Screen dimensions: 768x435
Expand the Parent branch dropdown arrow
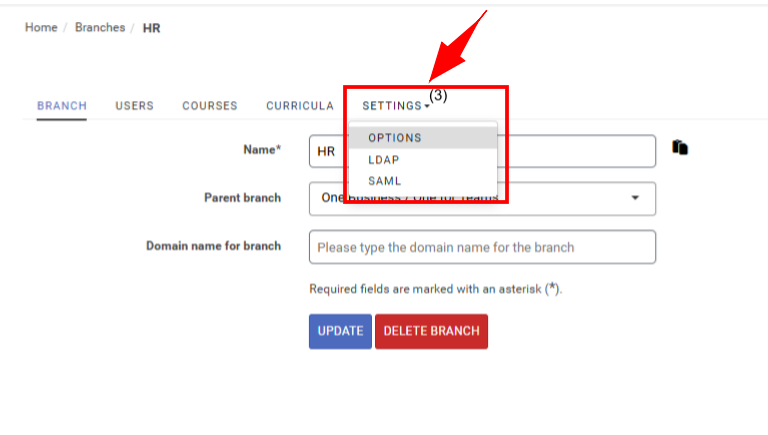click(635, 198)
